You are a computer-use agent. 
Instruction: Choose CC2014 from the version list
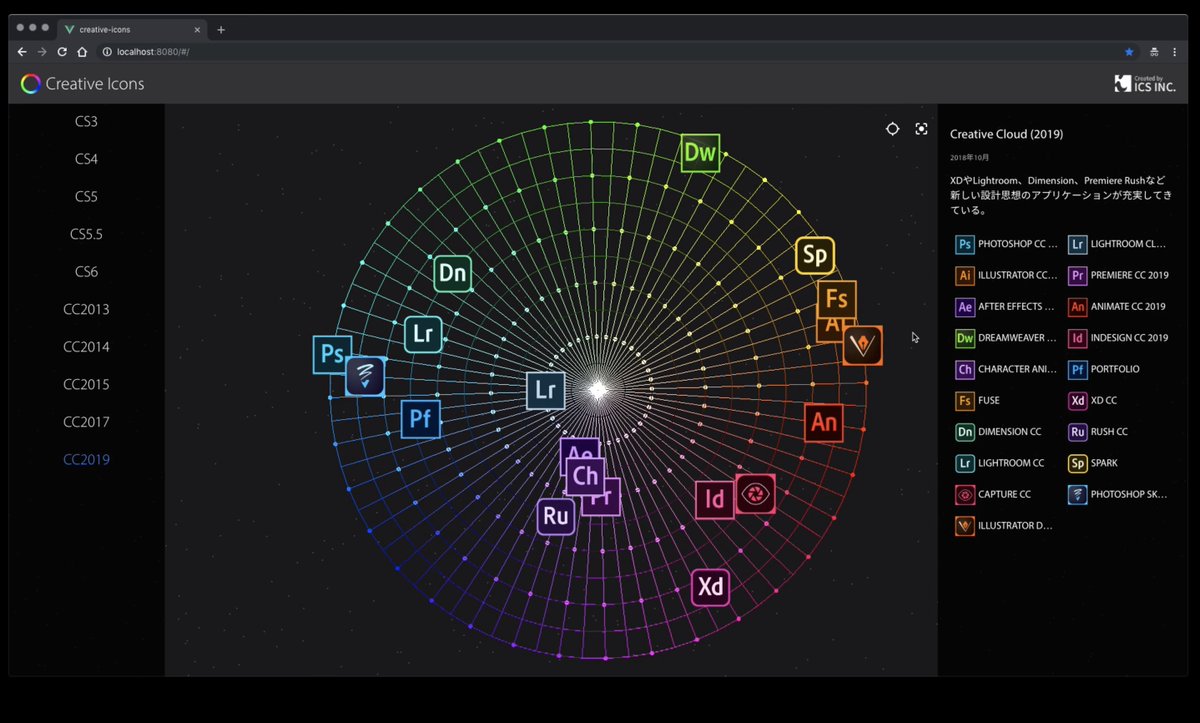[x=86, y=347]
